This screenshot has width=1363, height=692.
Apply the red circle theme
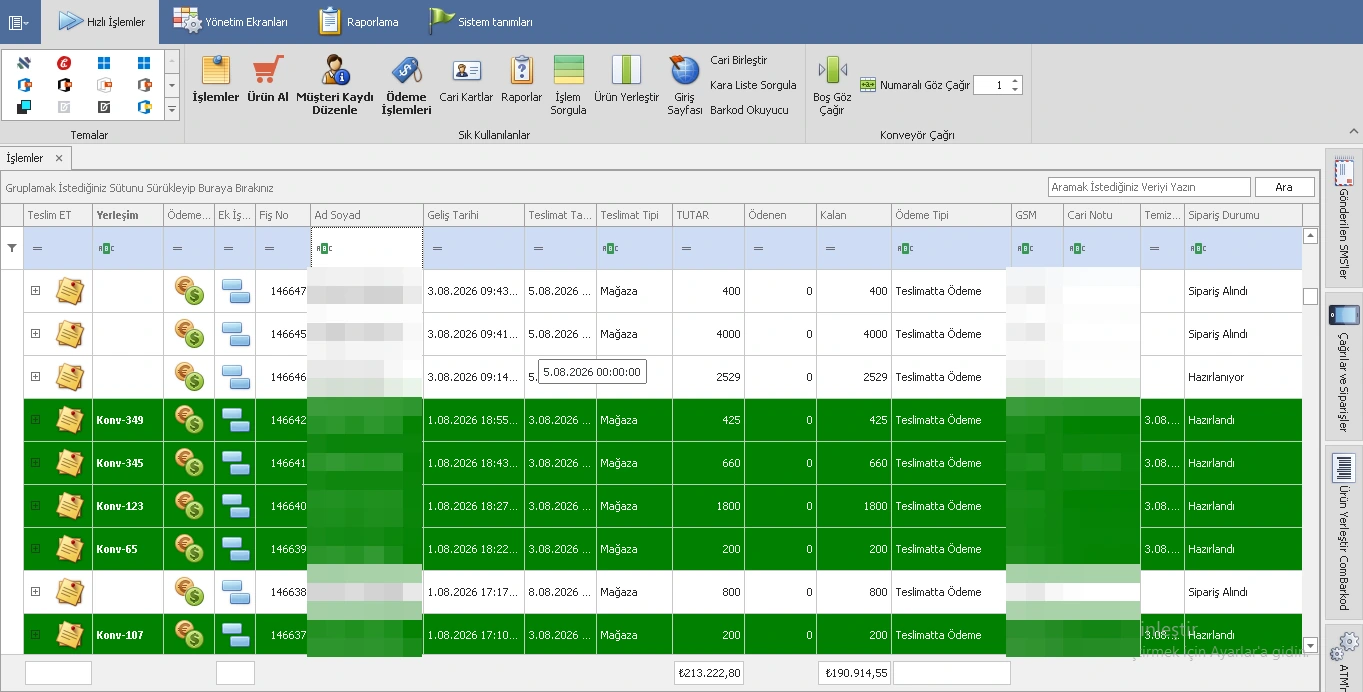[64, 63]
